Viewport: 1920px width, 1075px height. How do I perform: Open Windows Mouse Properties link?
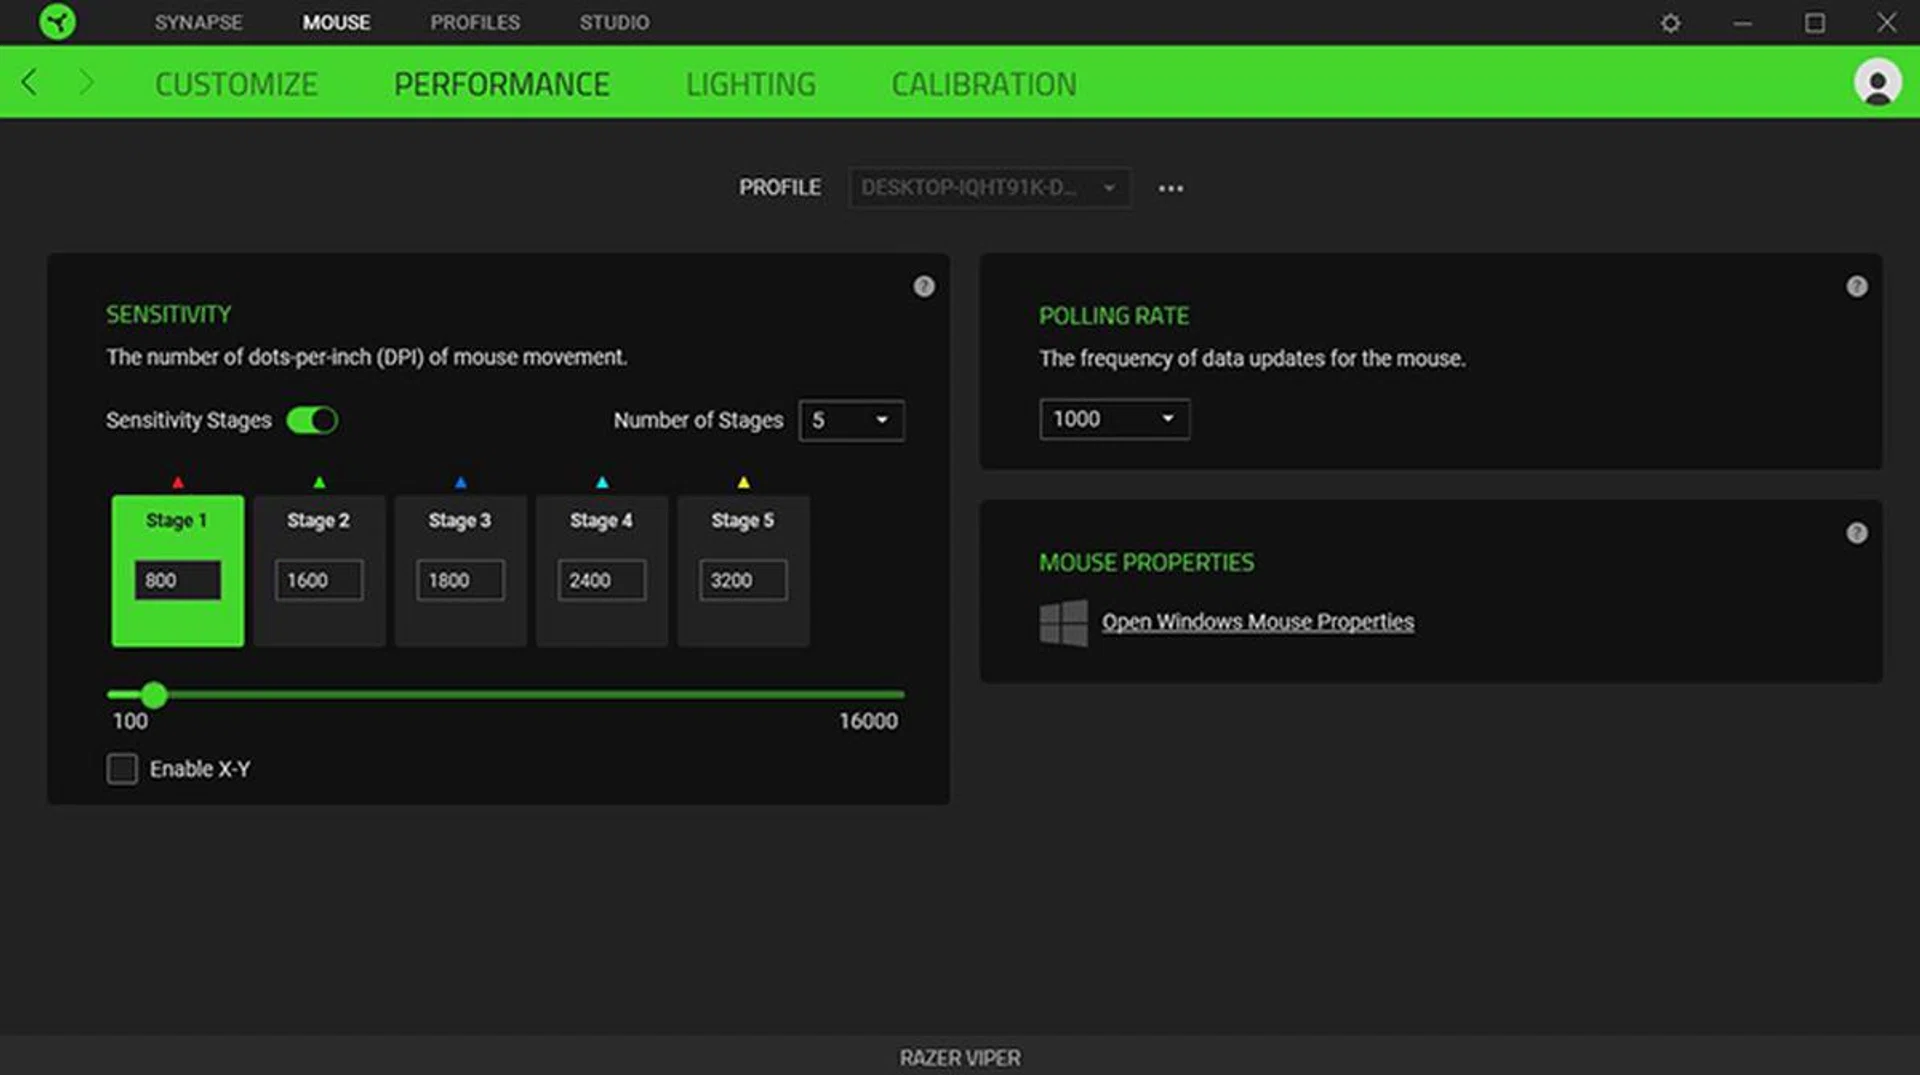(x=1257, y=622)
